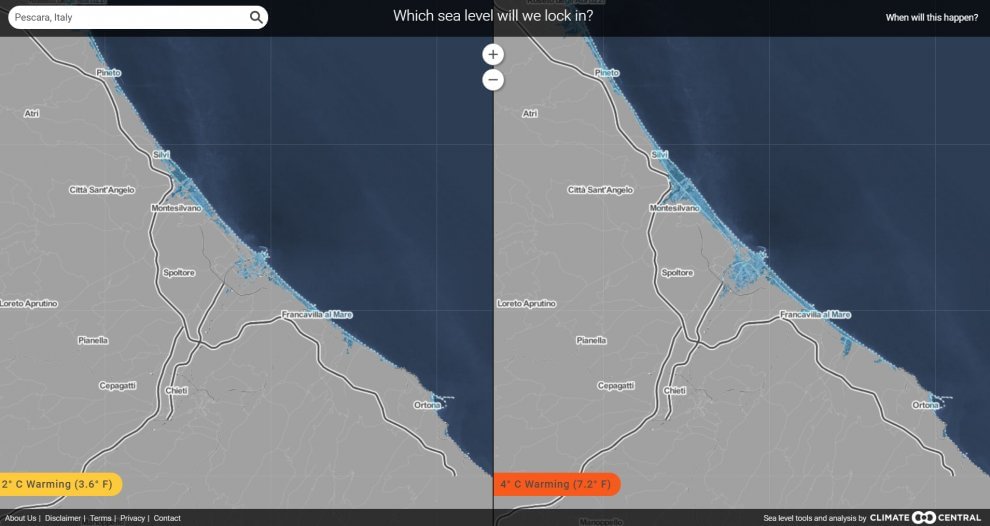
Task: Select the 4° C Warming label
Action: 557,484
